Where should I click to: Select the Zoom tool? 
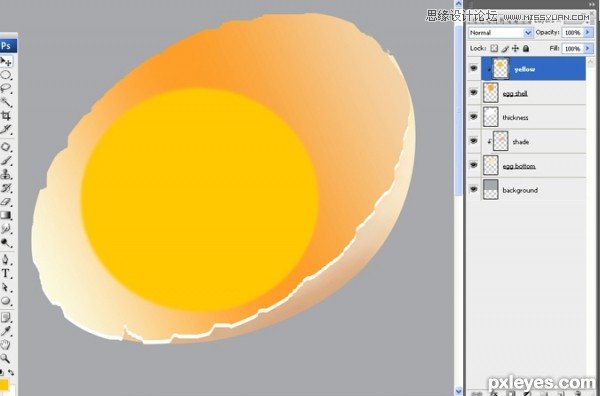point(6,359)
